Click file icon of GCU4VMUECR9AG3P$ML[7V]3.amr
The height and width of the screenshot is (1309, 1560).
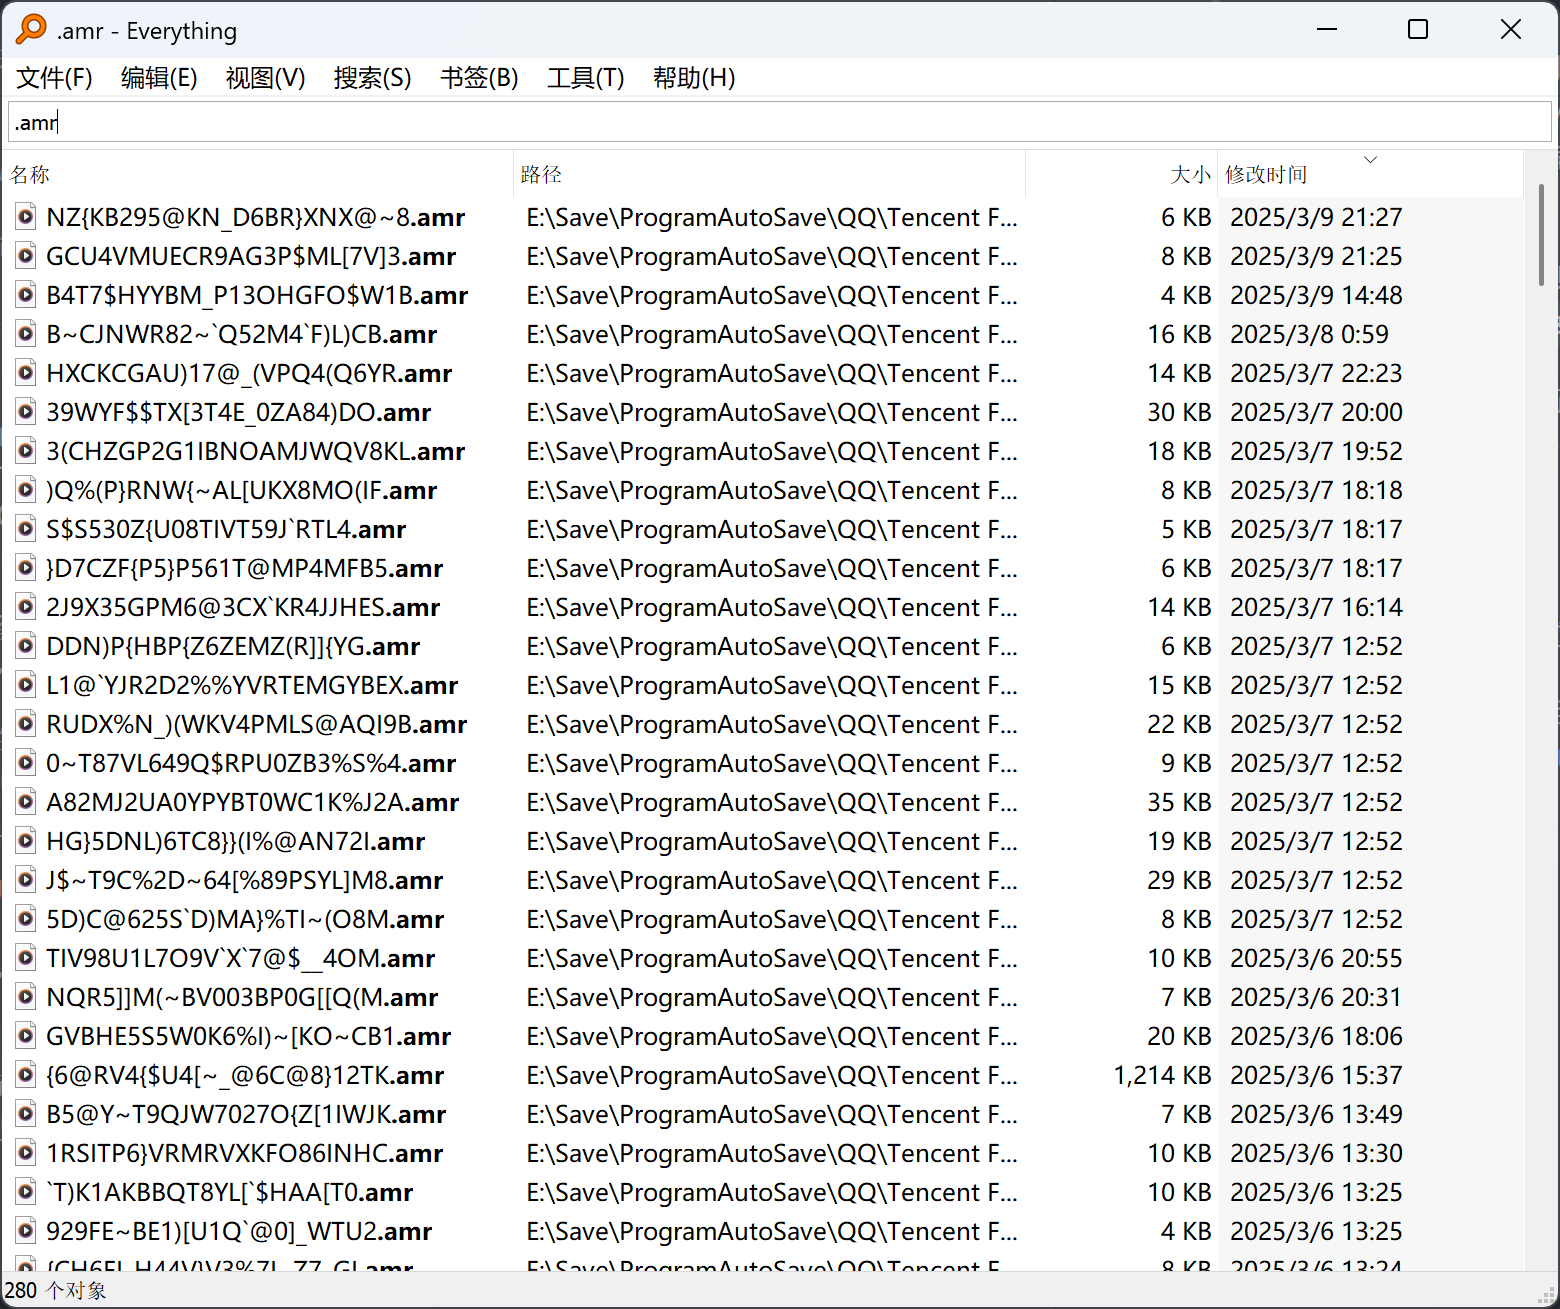coord(26,256)
